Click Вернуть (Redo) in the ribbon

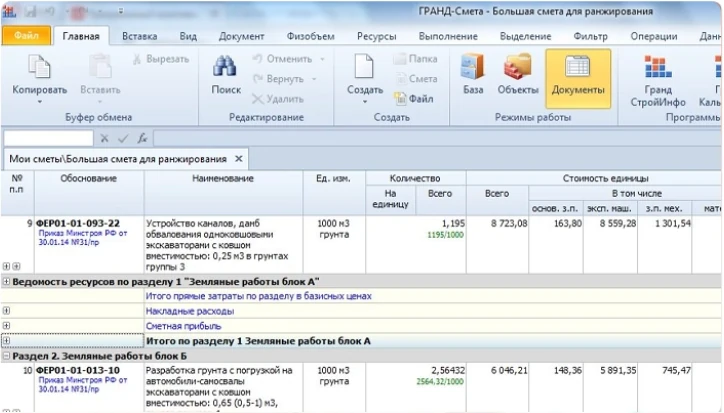click(x=278, y=79)
